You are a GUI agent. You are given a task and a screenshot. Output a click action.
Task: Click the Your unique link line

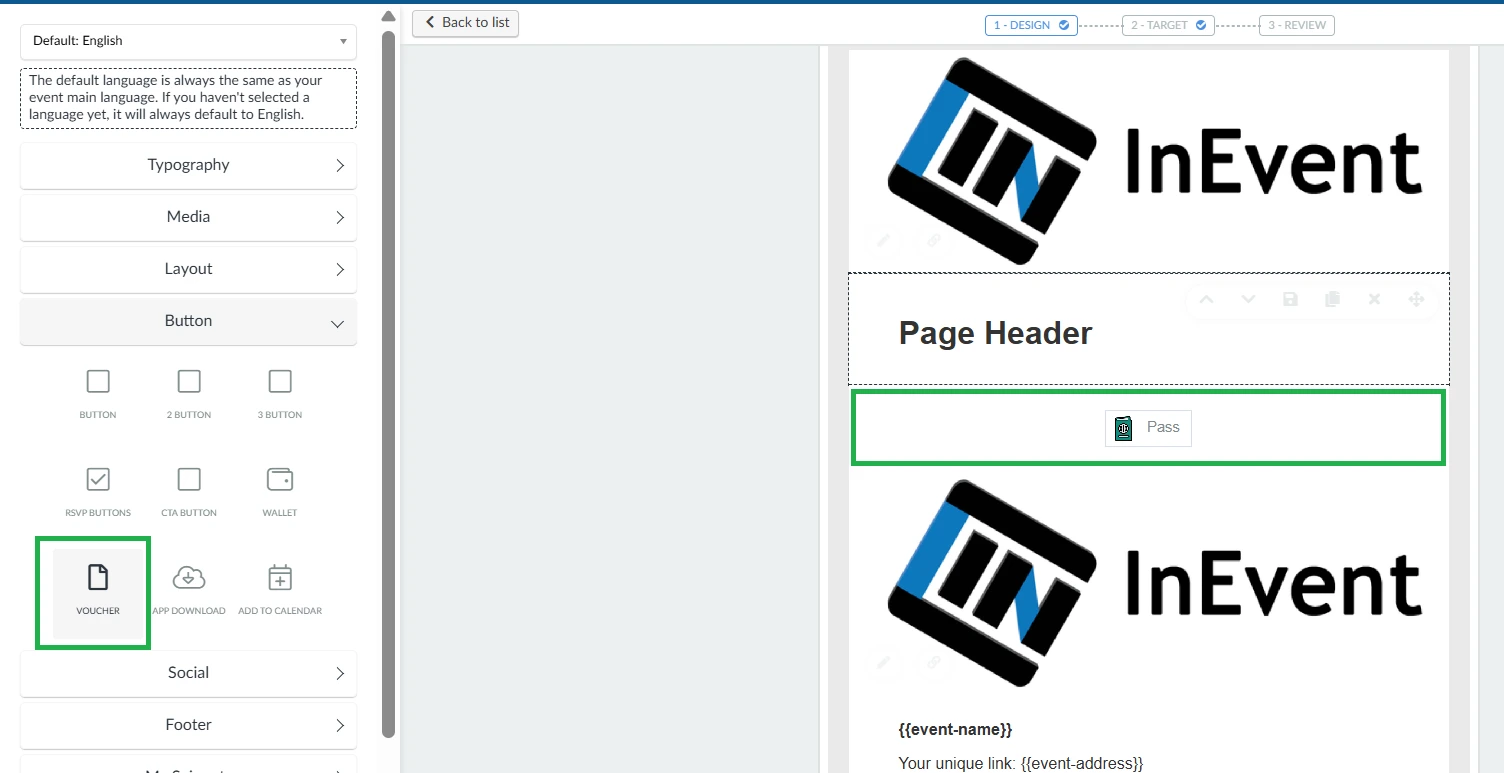click(1021, 763)
